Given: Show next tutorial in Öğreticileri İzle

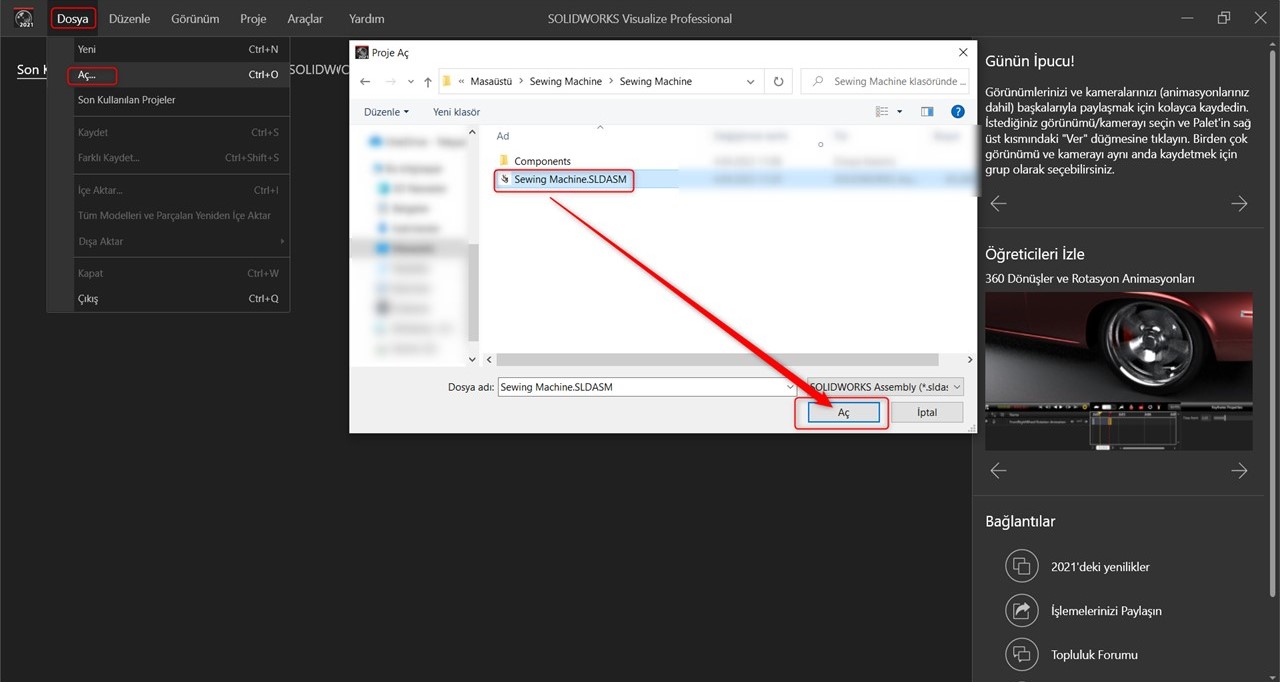Looking at the screenshot, I should pos(1240,471).
